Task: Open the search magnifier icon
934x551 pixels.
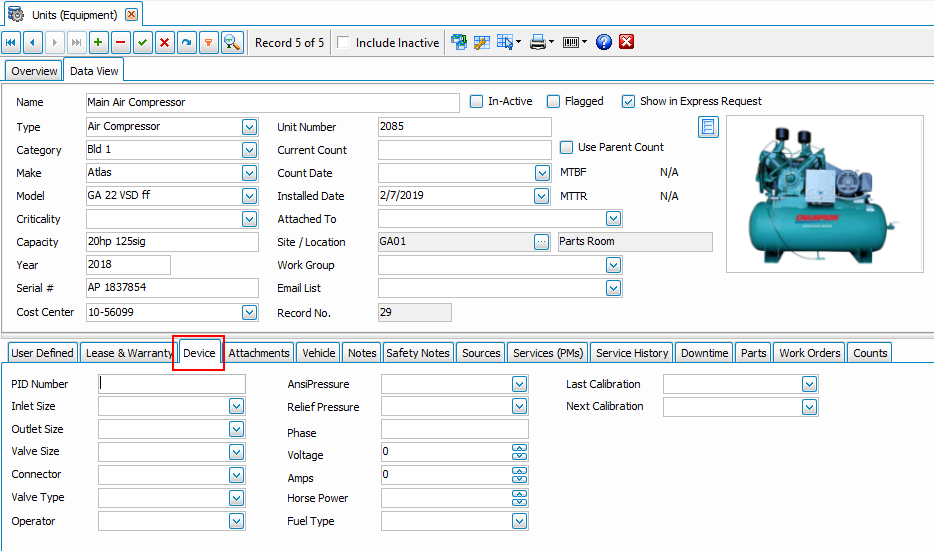Action: click(232, 43)
